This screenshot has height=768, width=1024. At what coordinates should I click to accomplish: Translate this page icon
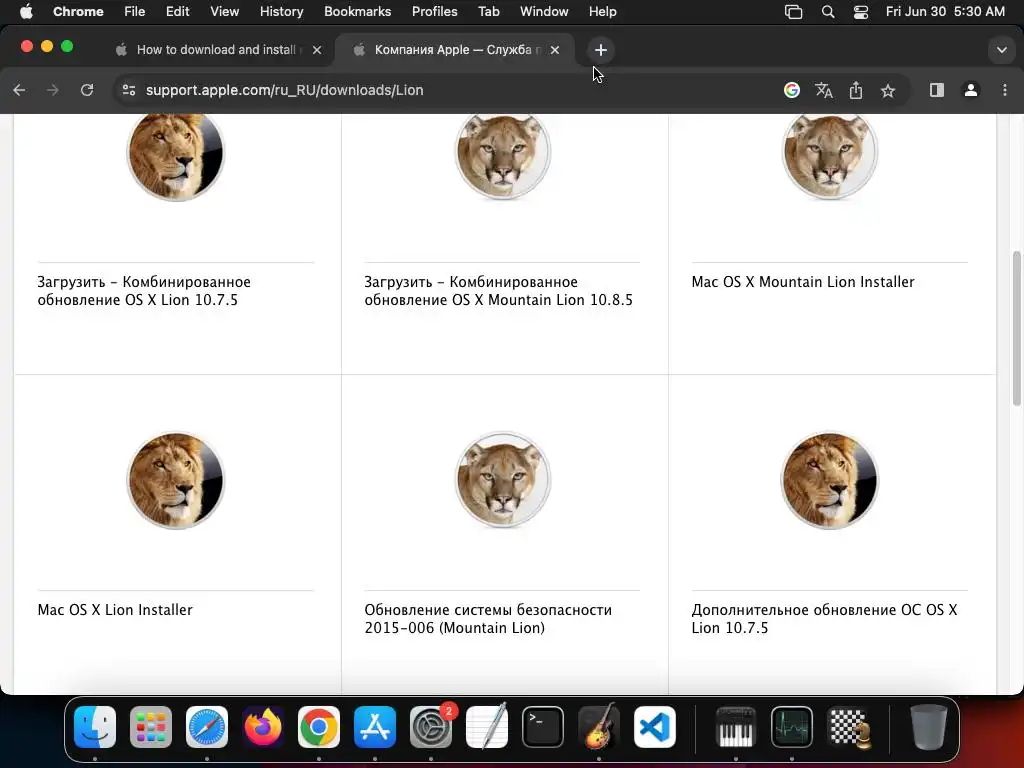[824, 90]
